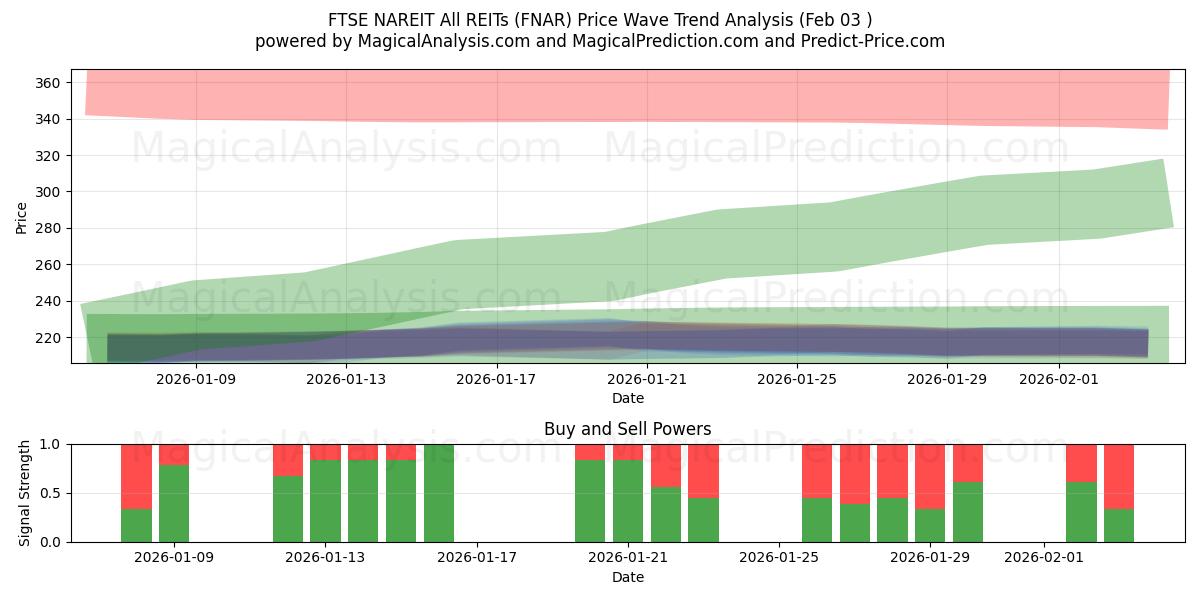Image resolution: width=1200 pixels, height=600 pixels.
Task: Click the 2026-01-09 date tick label
Action: click(x=196, y=380)
